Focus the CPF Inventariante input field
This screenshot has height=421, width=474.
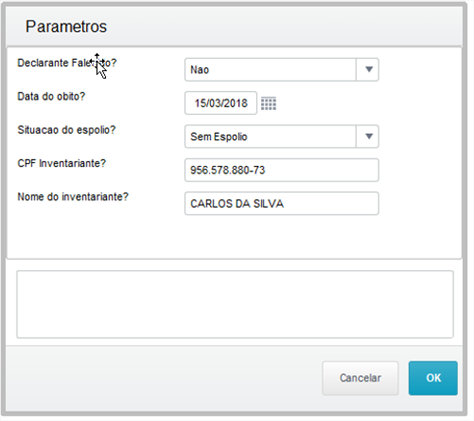pos(282,170)
